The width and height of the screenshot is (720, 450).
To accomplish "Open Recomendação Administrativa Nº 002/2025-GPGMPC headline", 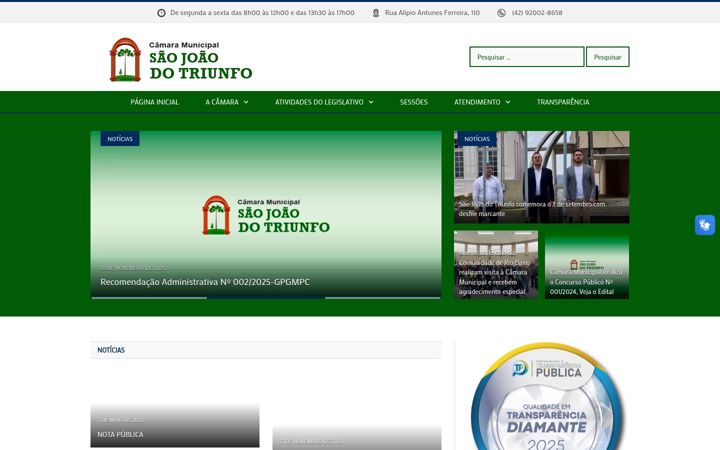I will [x=205, y=282].
